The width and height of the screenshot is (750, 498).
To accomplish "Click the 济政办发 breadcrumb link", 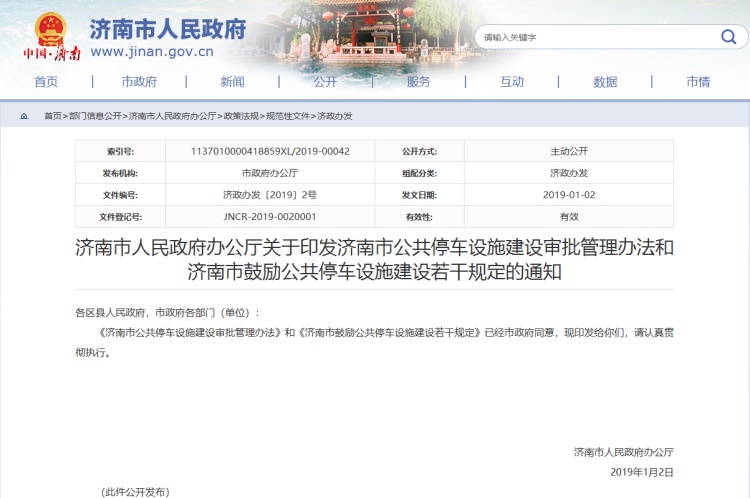I will 335,116.
